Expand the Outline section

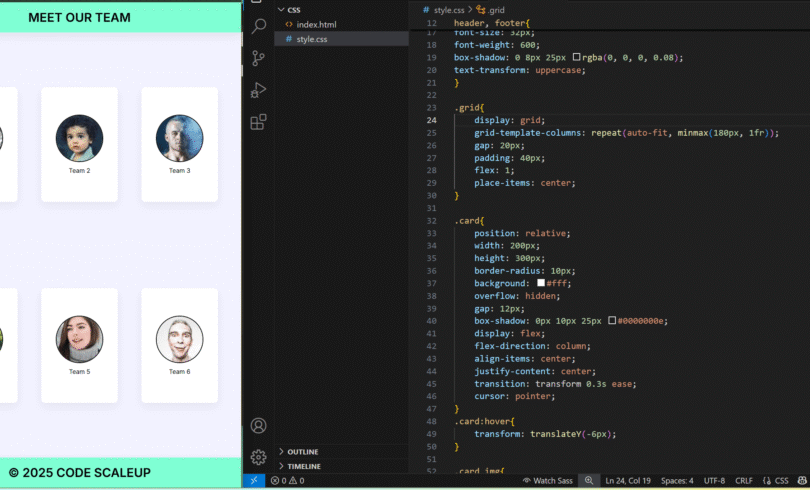coord(302,452)
